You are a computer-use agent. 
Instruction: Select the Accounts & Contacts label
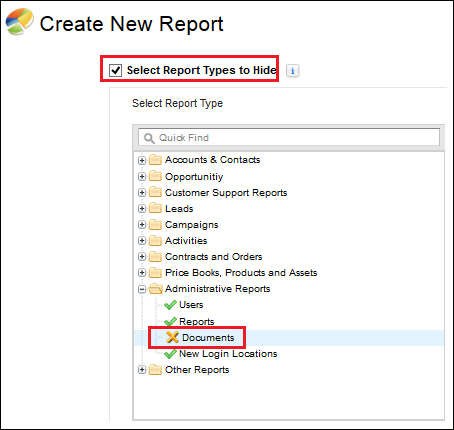click(x=212, y=160)
